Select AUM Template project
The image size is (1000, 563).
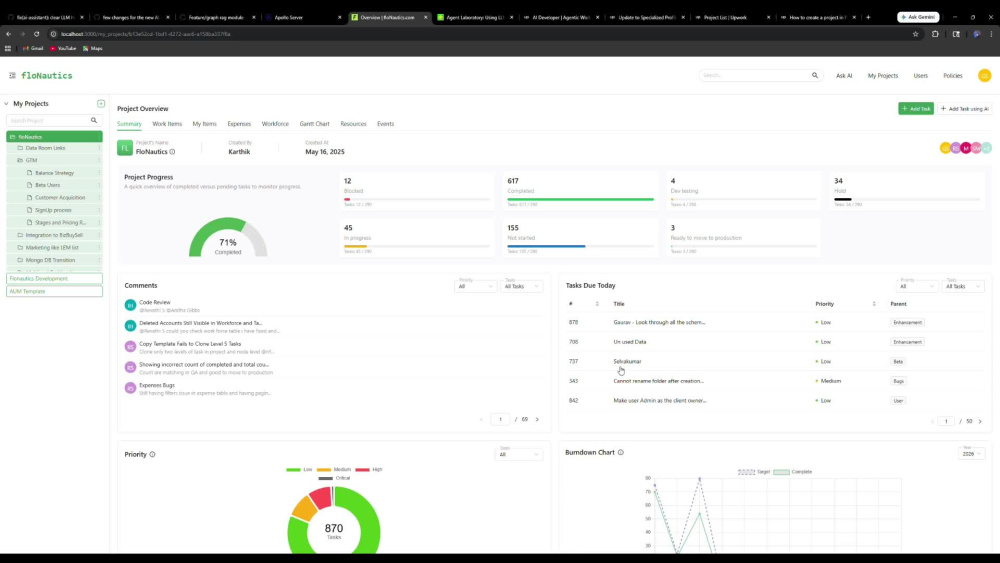pyautogui.click(x=54, y=291)
